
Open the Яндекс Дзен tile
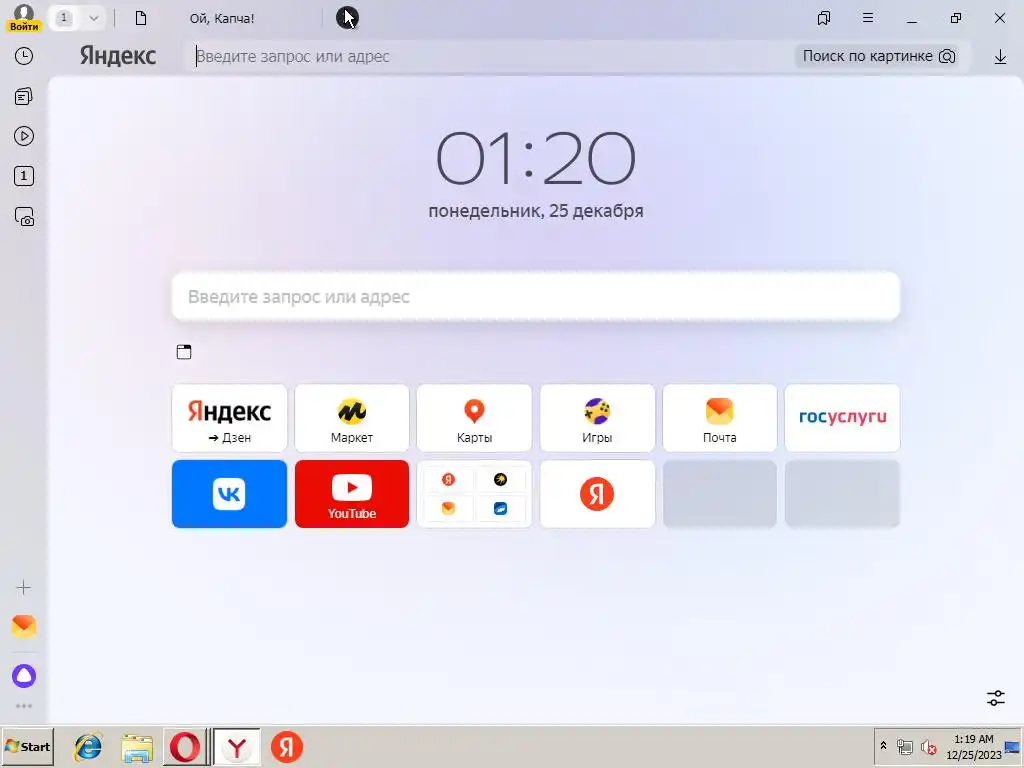[x=229, y=418]
